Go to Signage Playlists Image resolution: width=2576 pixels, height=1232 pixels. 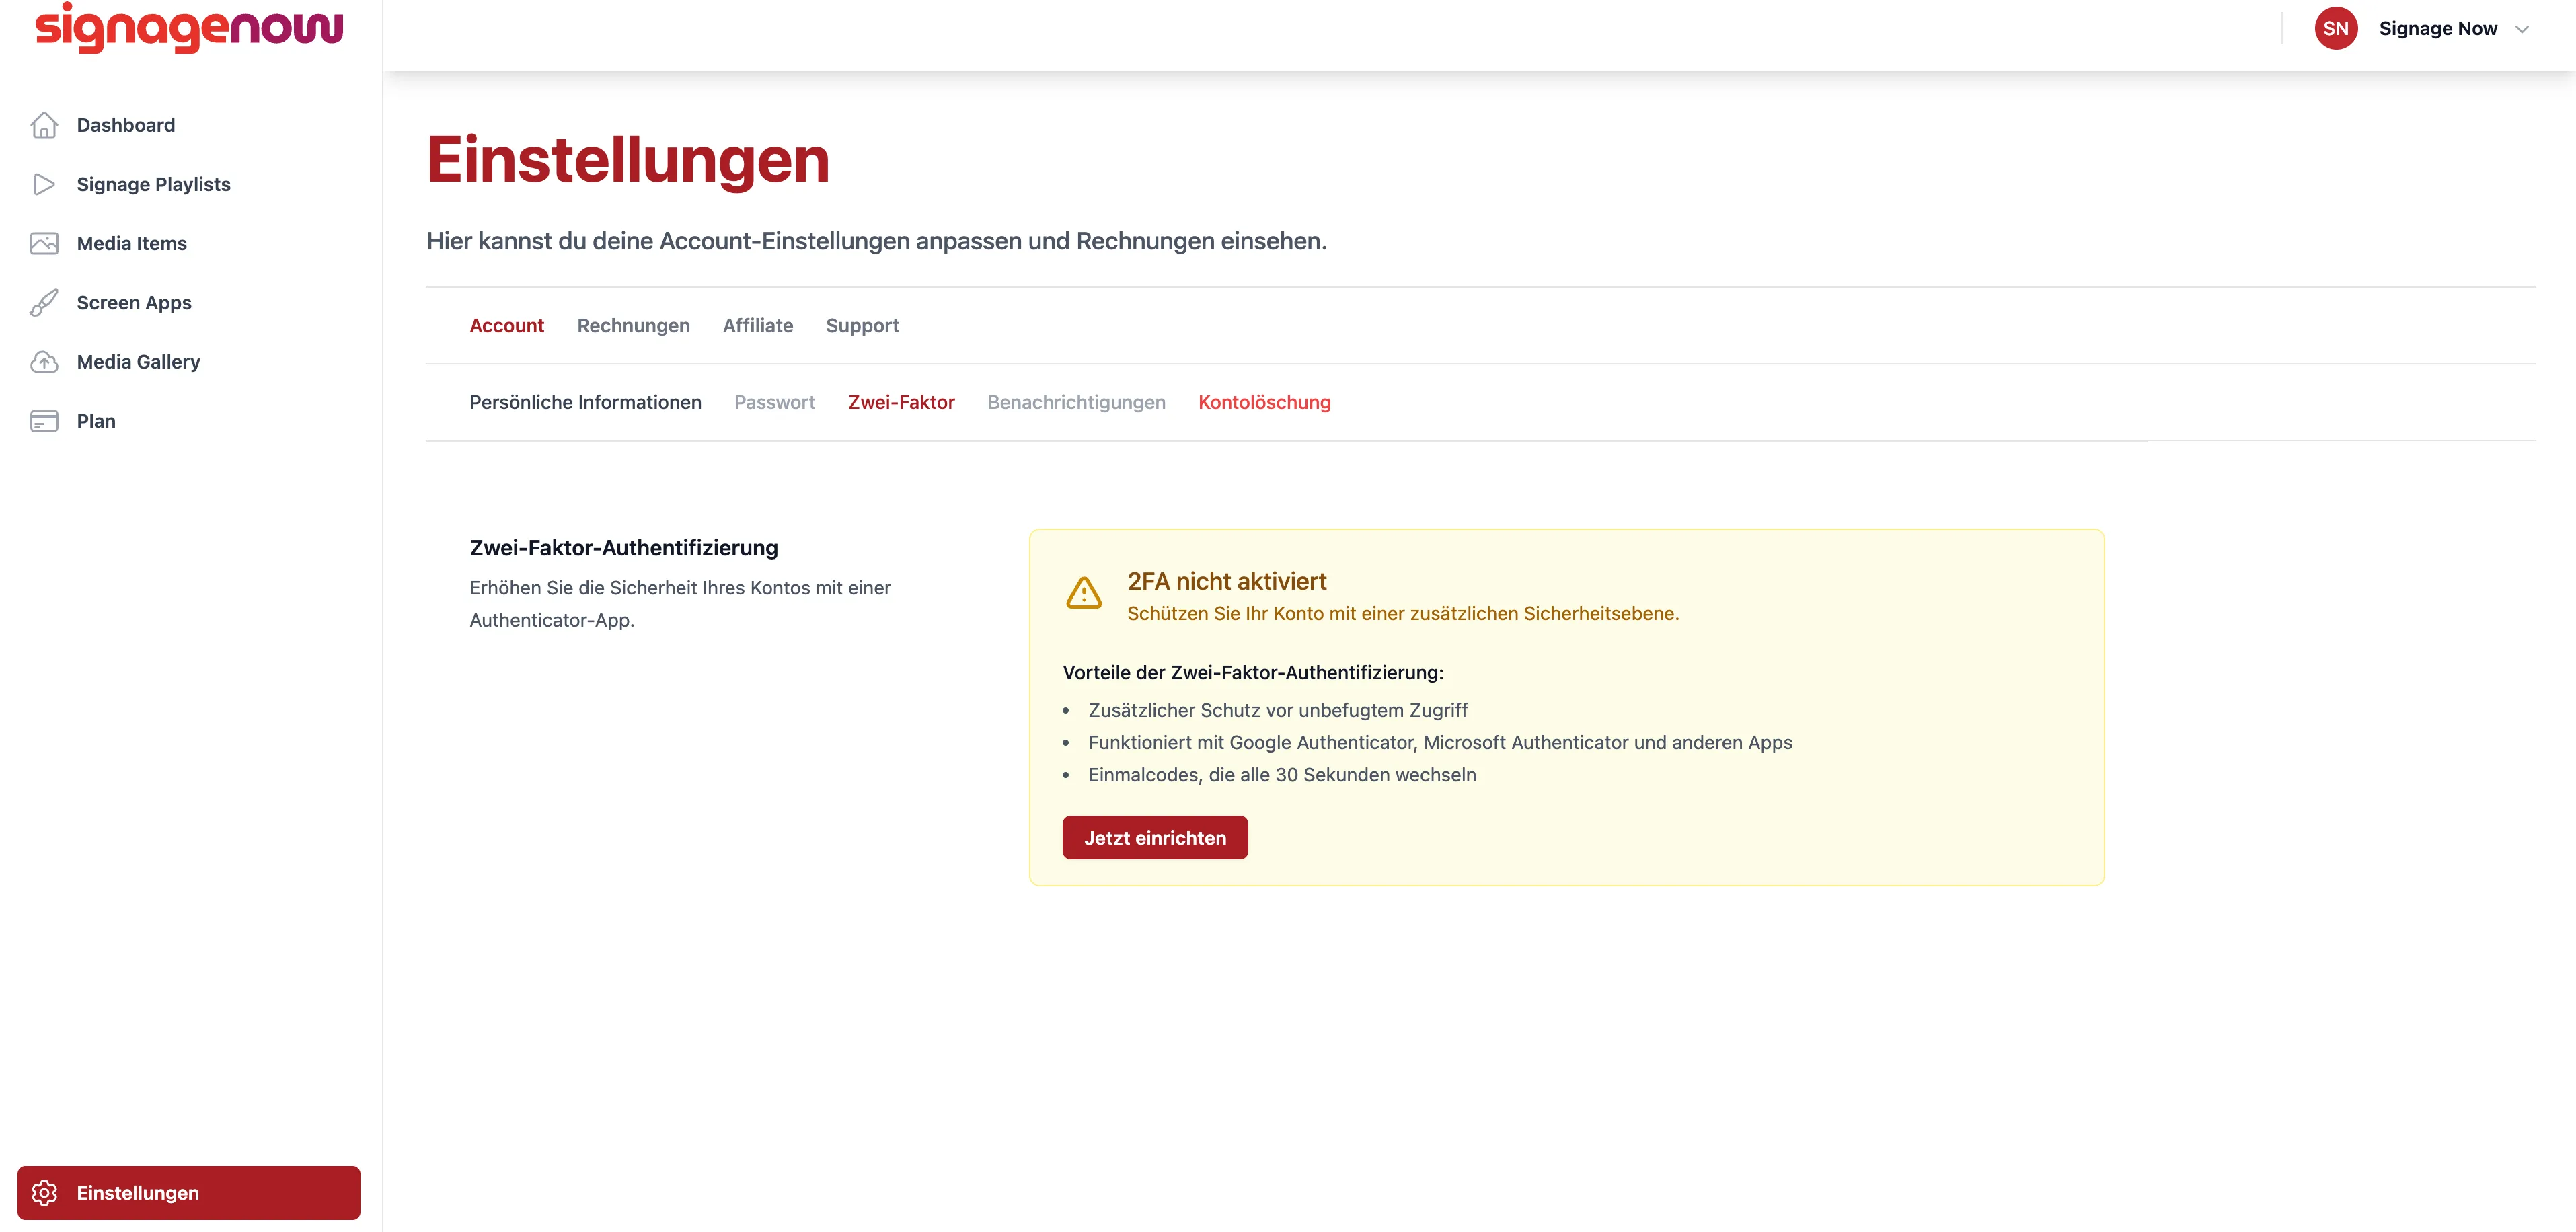pos(153,184)
